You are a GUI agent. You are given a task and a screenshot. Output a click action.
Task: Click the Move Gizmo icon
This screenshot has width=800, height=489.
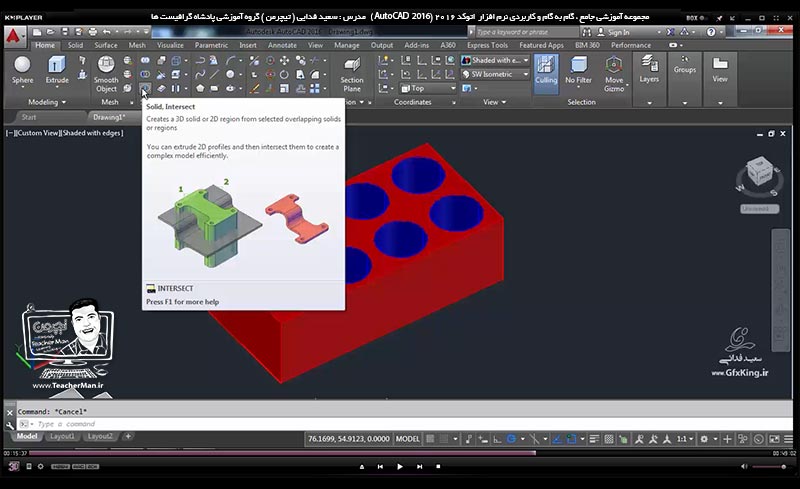click(614, 65)
